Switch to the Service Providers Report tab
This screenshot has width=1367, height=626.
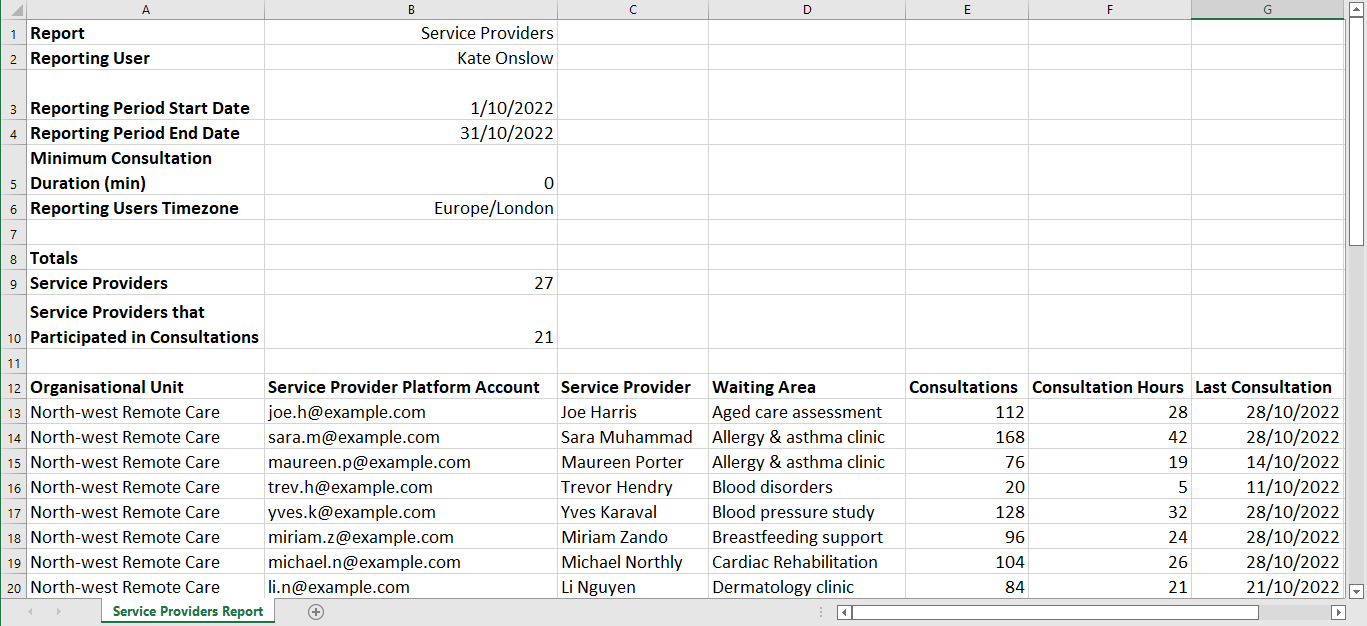[x=187, y=611]
